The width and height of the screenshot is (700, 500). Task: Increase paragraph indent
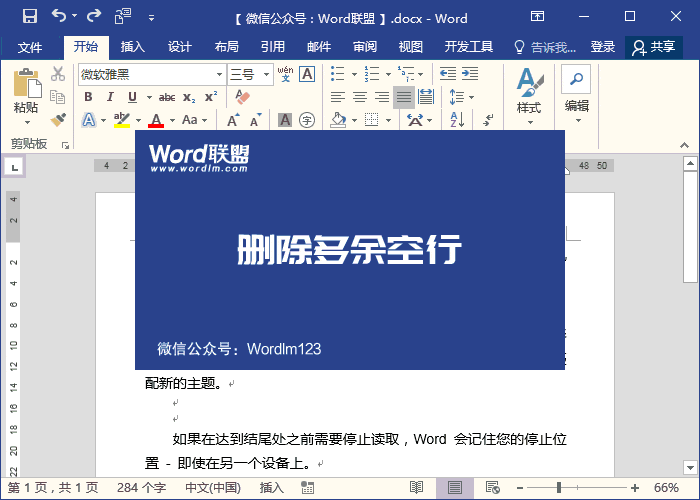pyautogui.click(x=470, y=73)
